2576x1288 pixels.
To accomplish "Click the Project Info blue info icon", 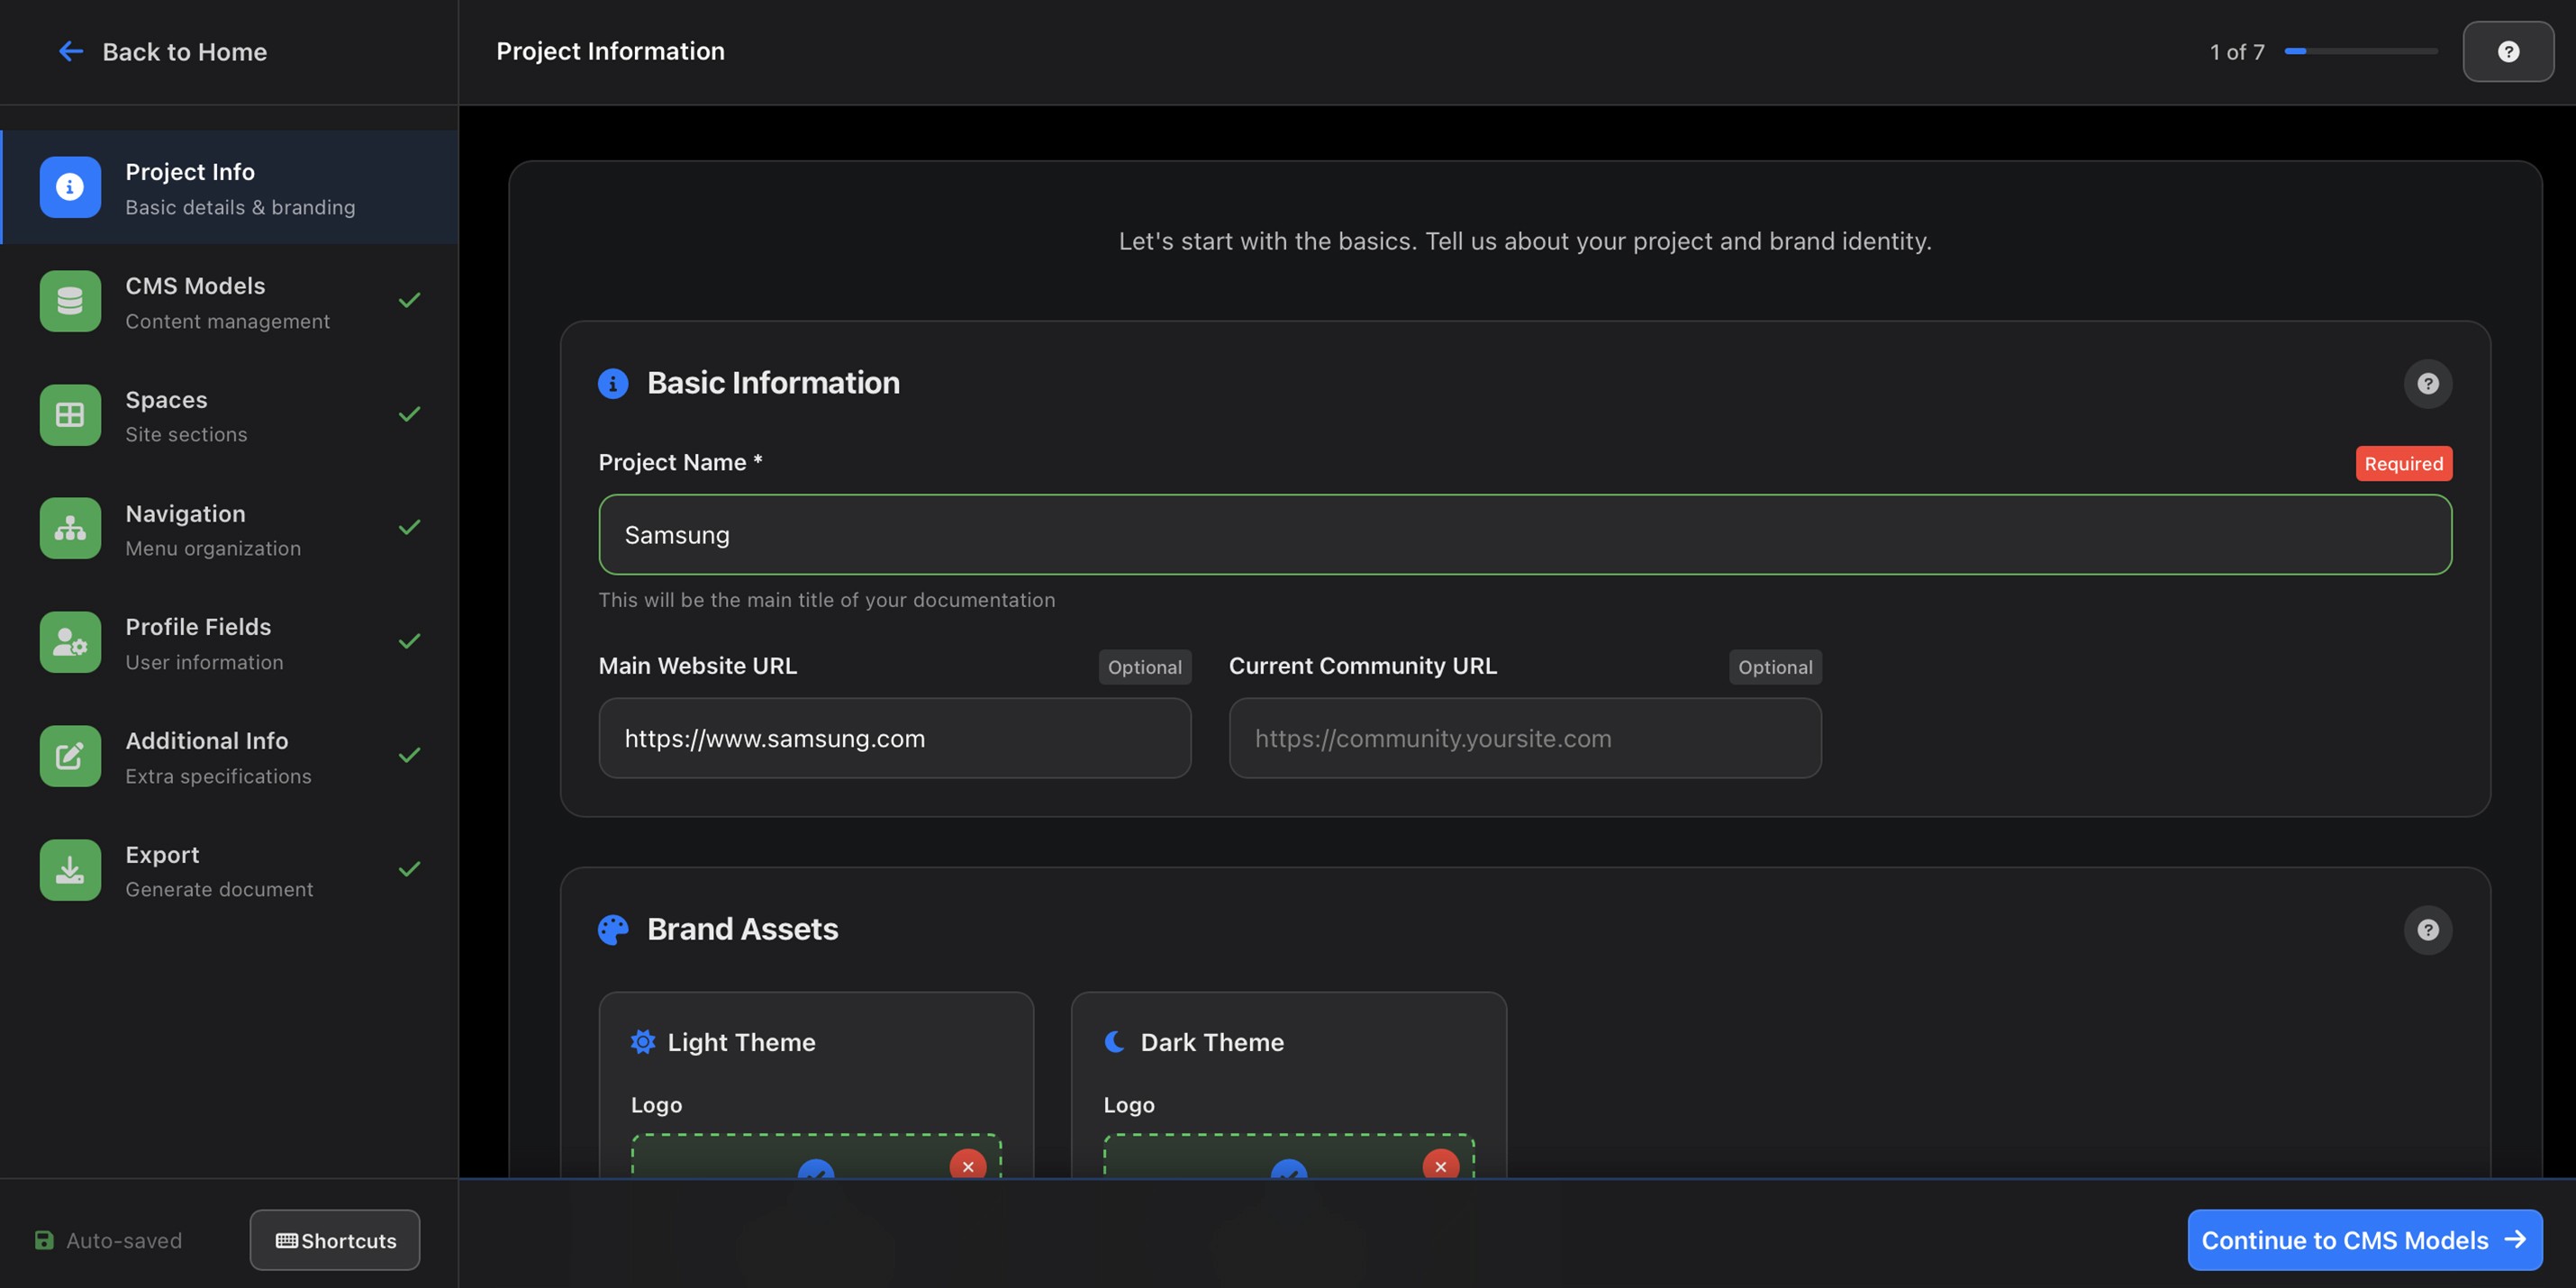I will pos(70,187).
